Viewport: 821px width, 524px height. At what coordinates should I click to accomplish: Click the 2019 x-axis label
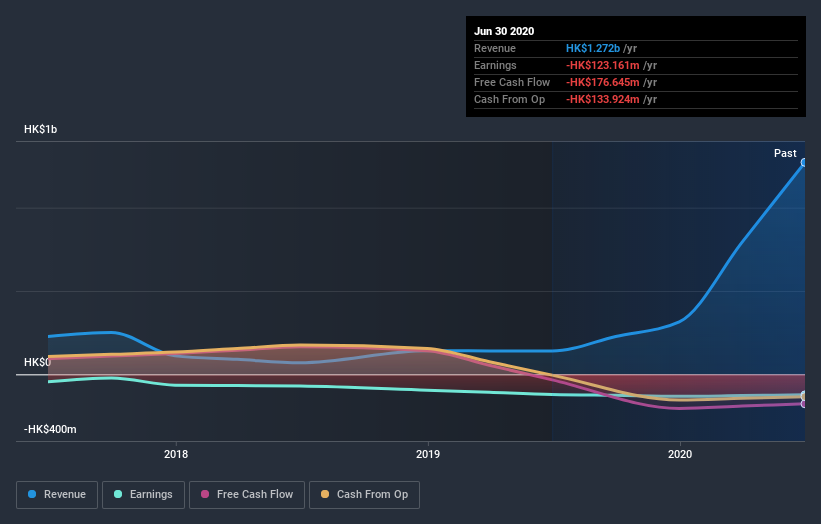click(x=428, y=454)
